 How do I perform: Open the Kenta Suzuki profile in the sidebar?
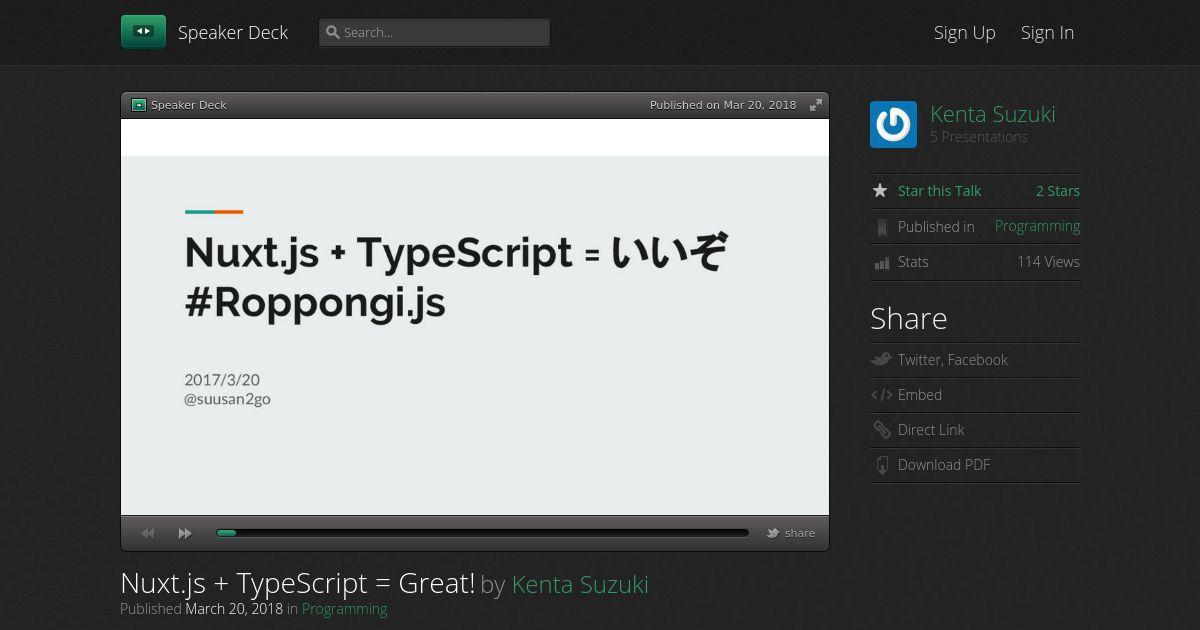[x=993, y=114]
